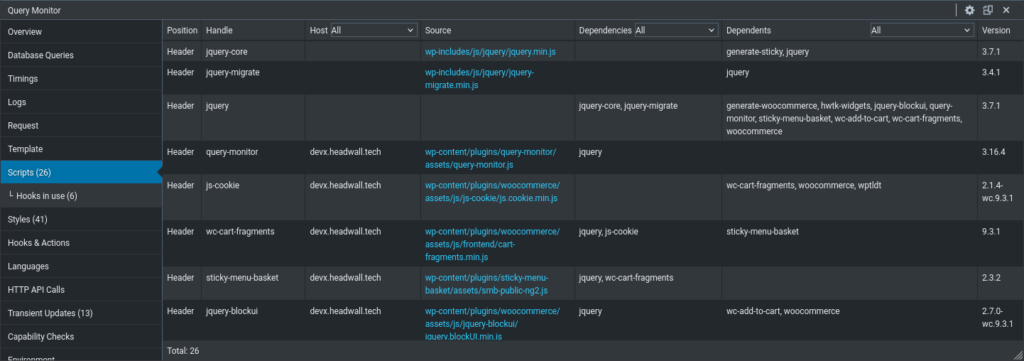
Task: Open the Styles (41) panel
Action: coord(81,219)
